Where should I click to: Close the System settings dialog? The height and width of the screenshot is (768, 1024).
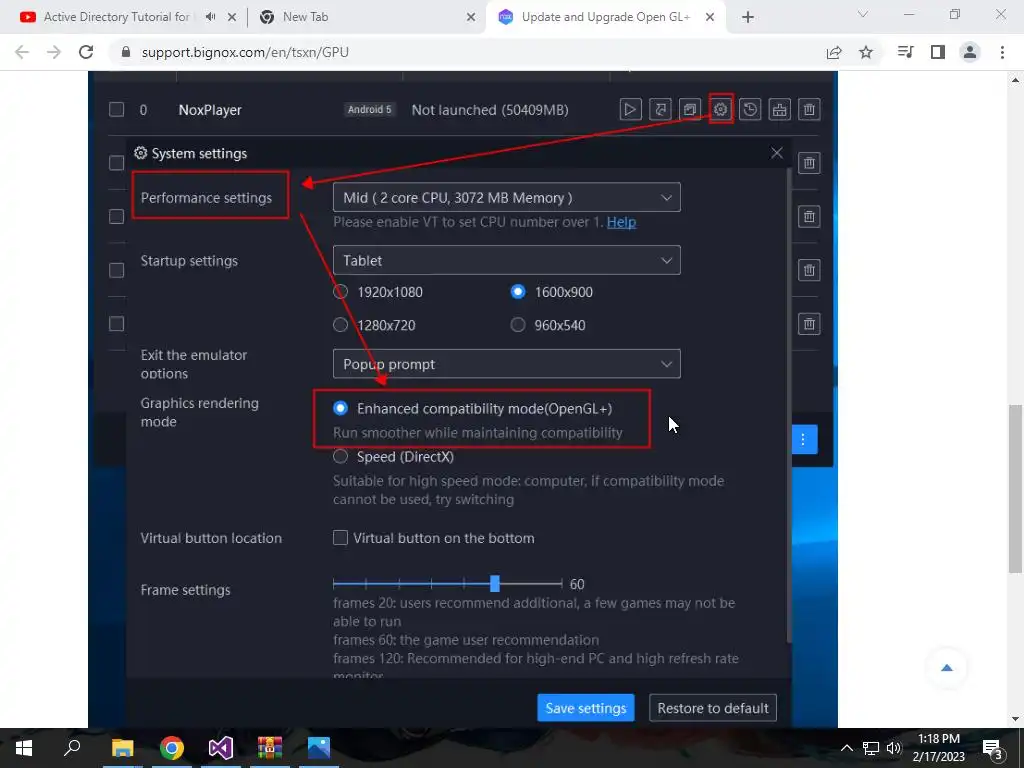(776, 153)
